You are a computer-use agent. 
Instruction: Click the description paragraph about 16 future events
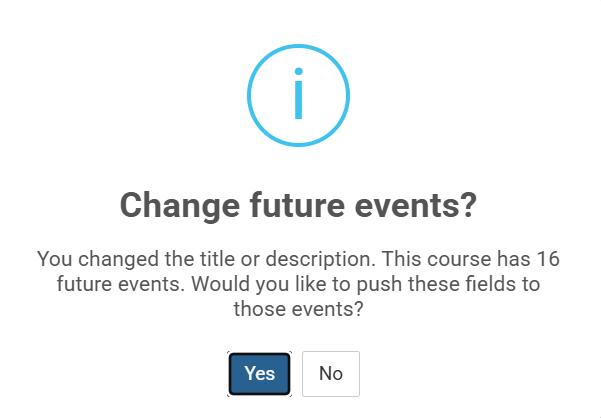pos(298,284)
